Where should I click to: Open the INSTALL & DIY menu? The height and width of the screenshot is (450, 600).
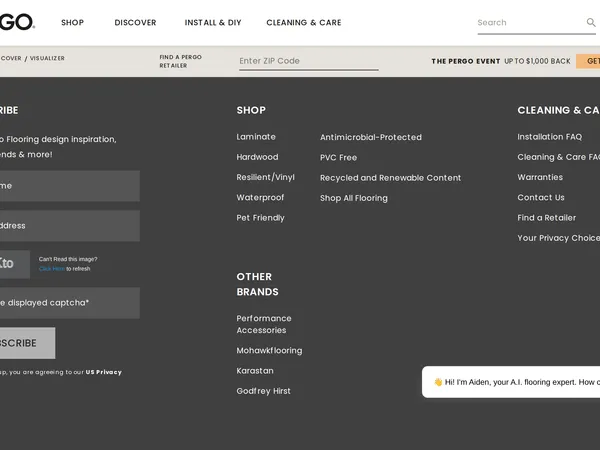point(213,23)
